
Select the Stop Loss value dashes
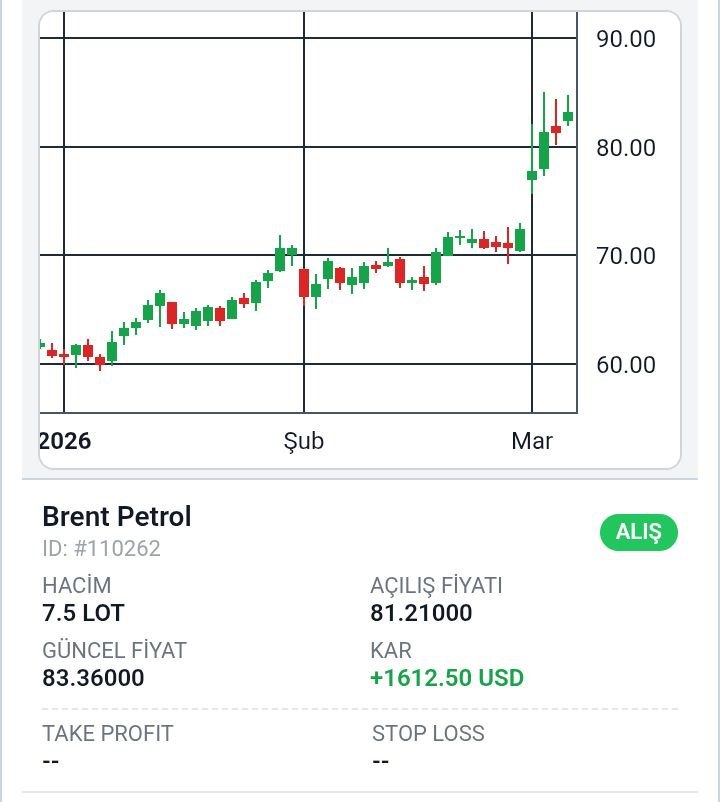click(380, 762)
